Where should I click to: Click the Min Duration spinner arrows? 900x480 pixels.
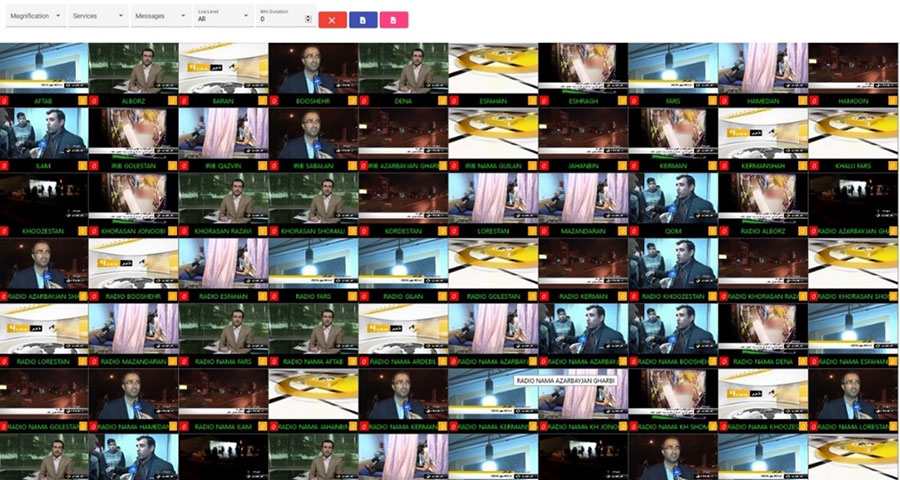pos(308,19)
